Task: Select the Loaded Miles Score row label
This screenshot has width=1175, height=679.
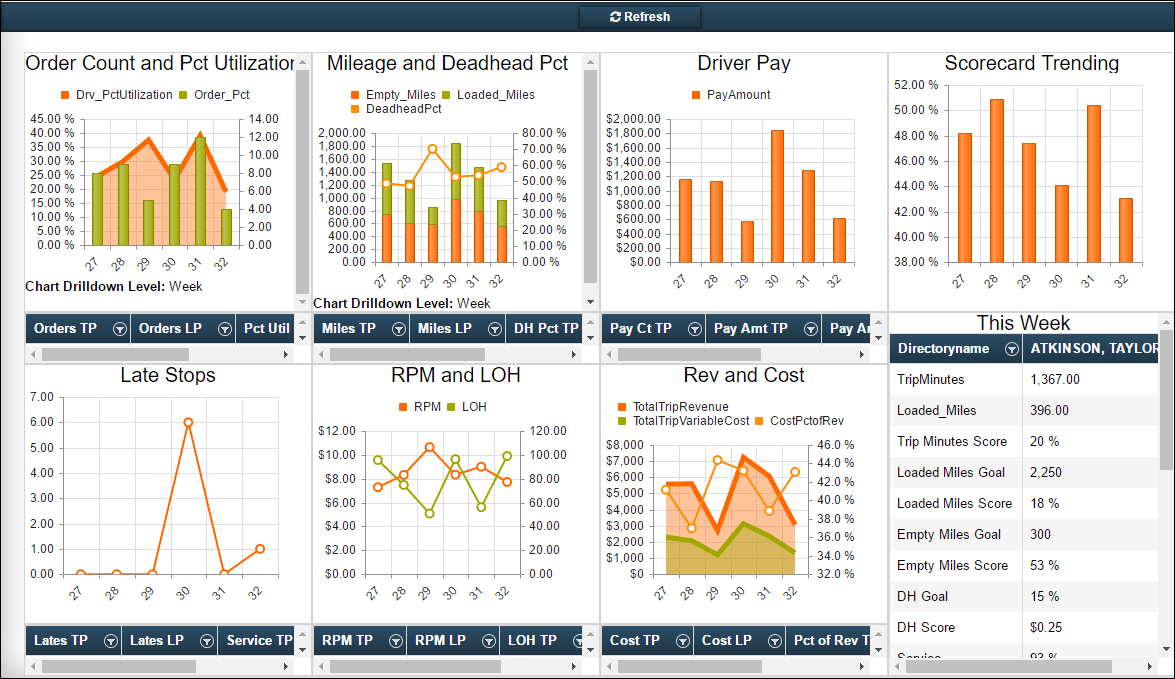Action: [x=954, y=504]
